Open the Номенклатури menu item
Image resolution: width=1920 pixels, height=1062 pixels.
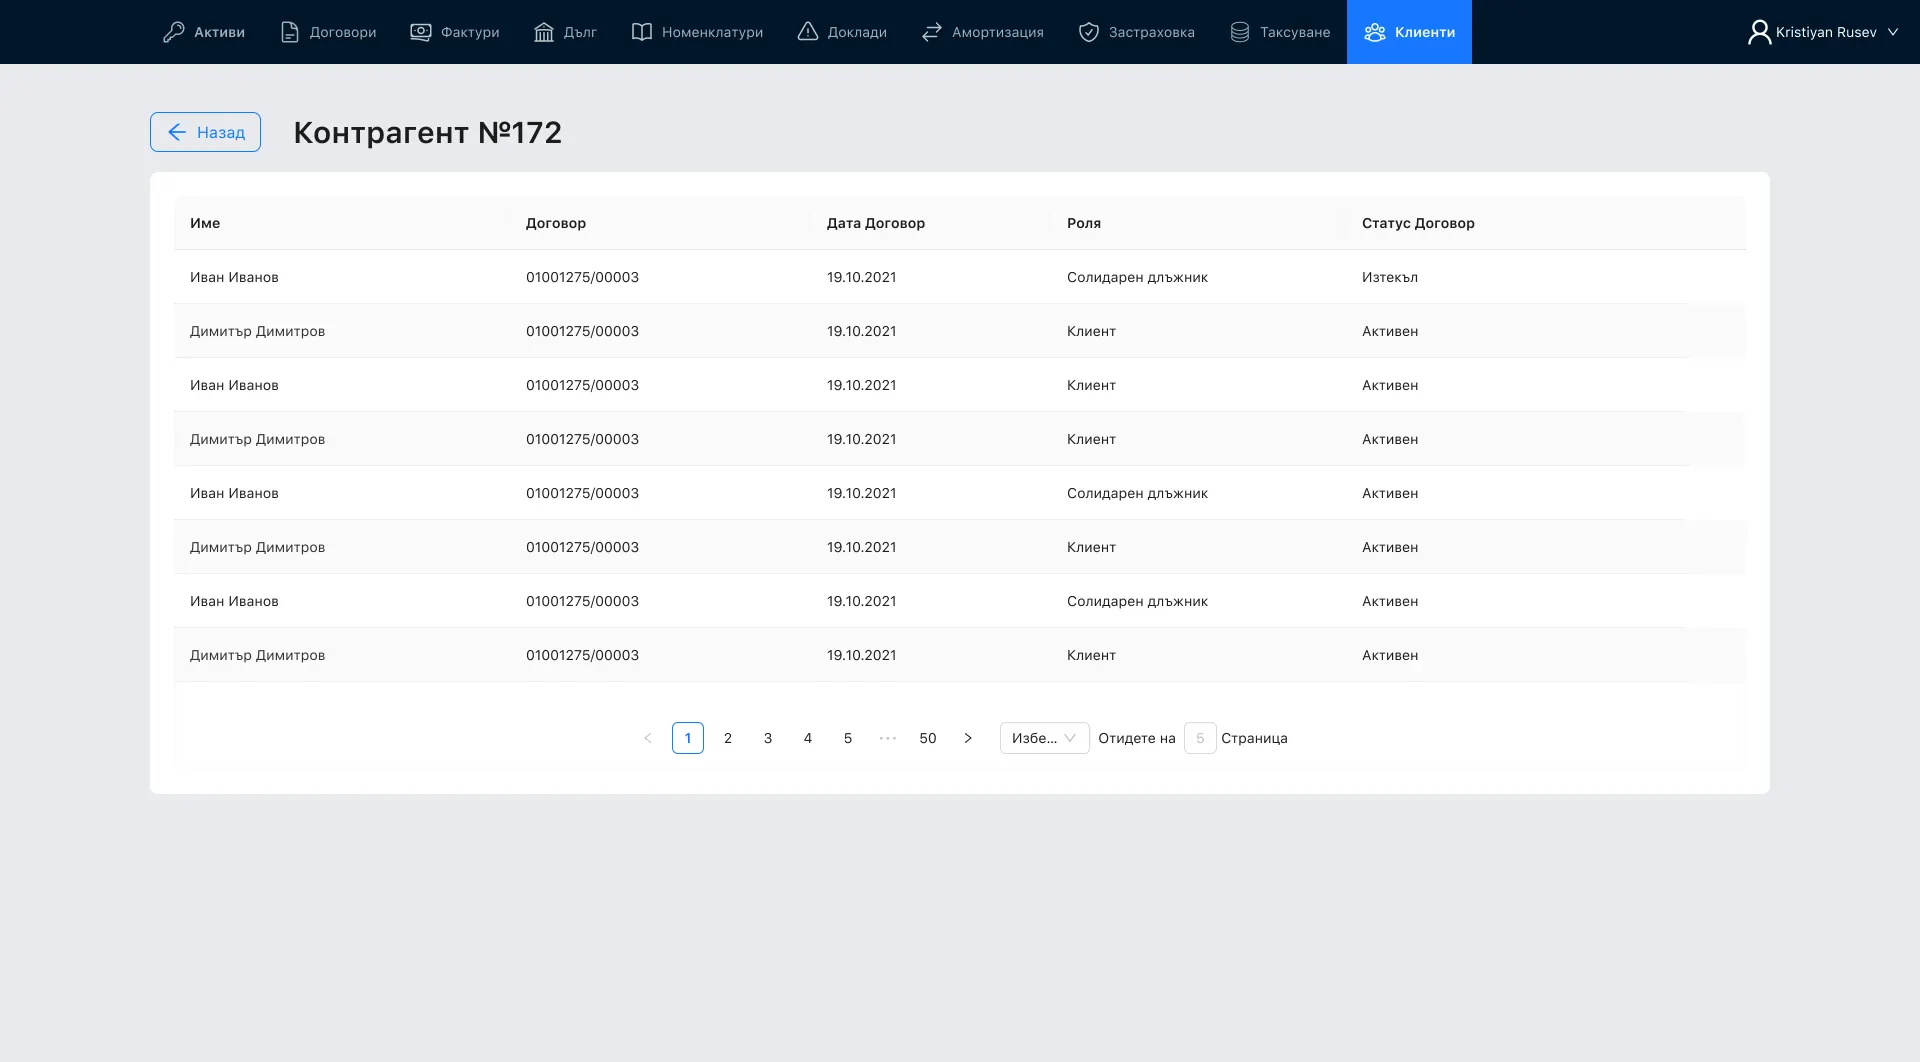(697, 32)
